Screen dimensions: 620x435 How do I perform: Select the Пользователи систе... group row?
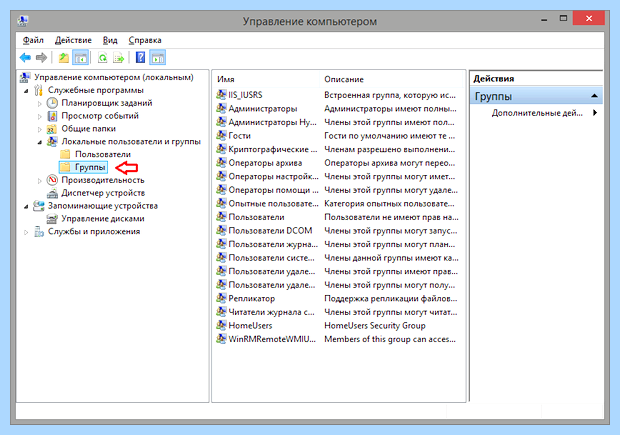coord(338,257)
